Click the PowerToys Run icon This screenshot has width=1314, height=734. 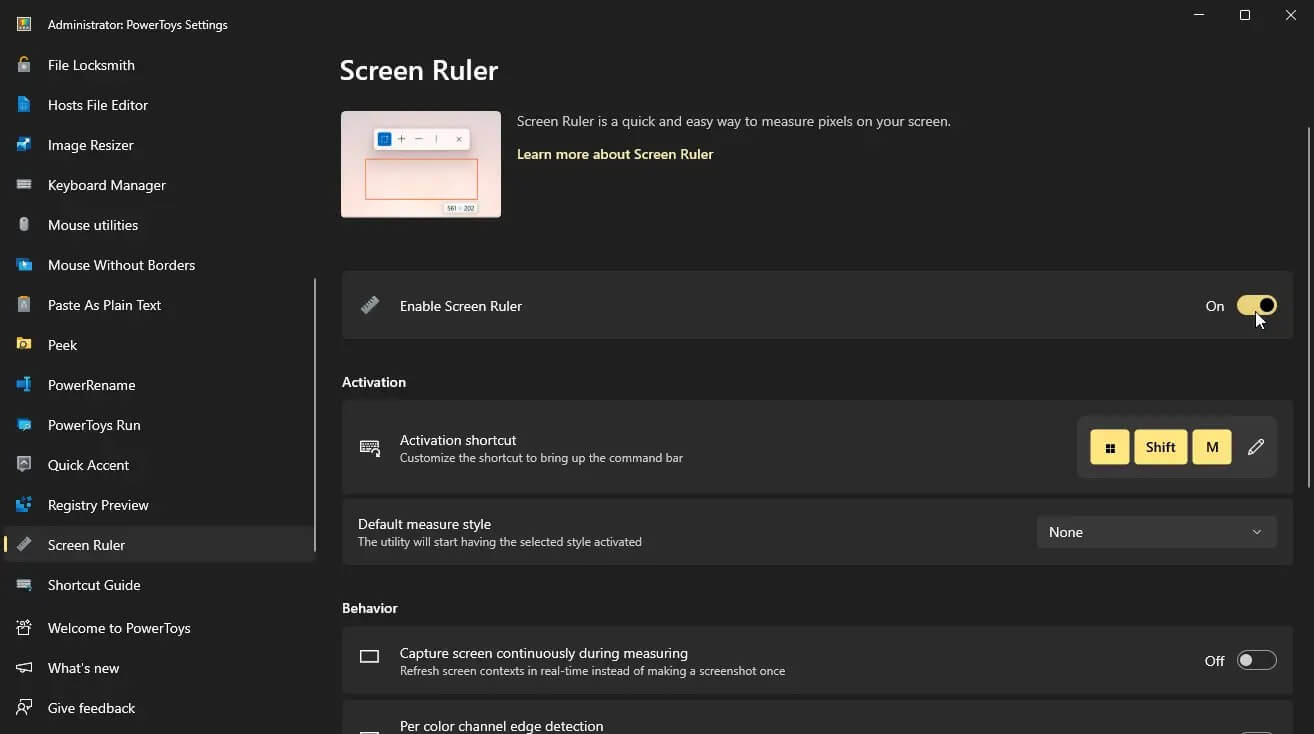pyautogui.click(x=24, y=425)
